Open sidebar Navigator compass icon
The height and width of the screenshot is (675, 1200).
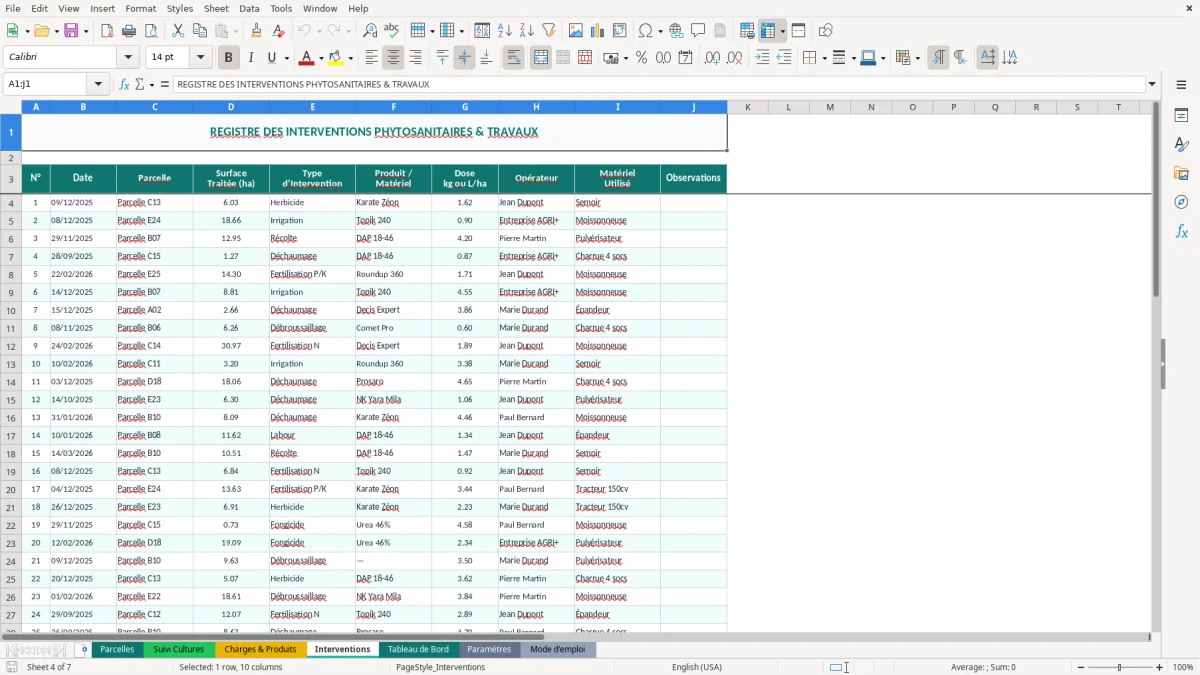[1181, 202]
